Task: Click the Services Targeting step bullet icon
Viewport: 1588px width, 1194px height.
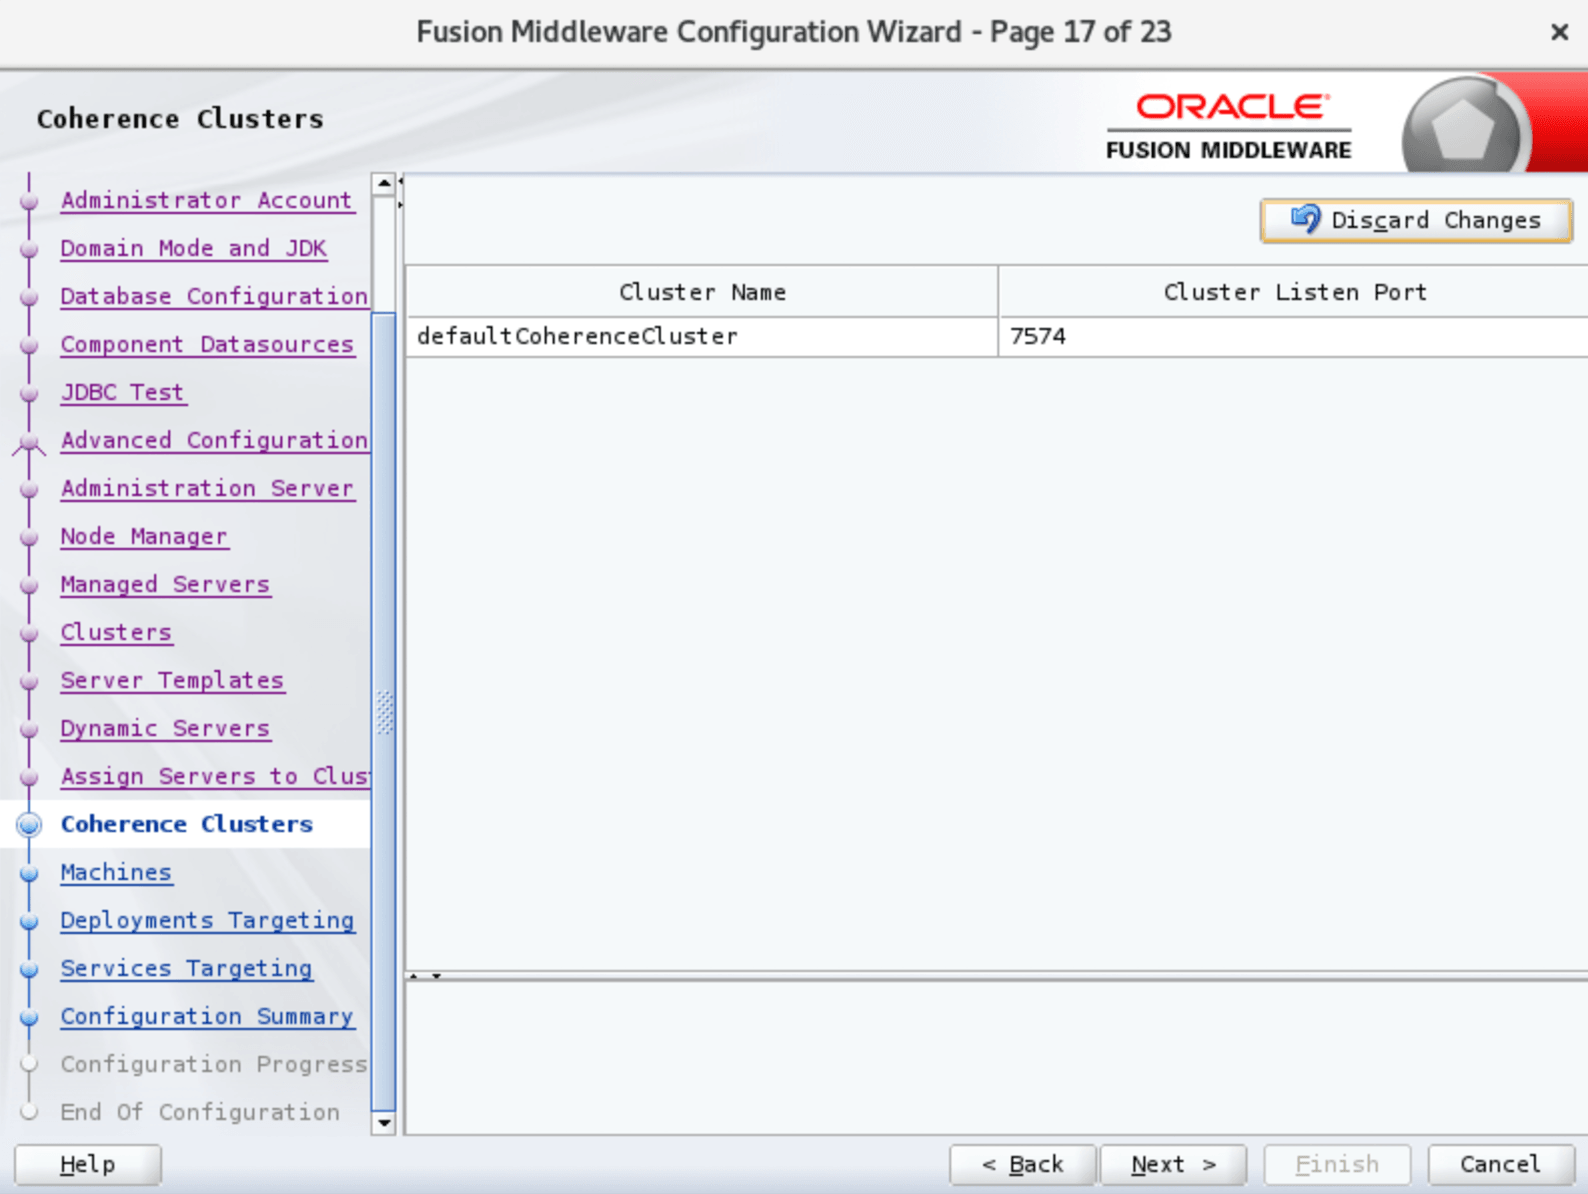Action: (x=29, y=969)
